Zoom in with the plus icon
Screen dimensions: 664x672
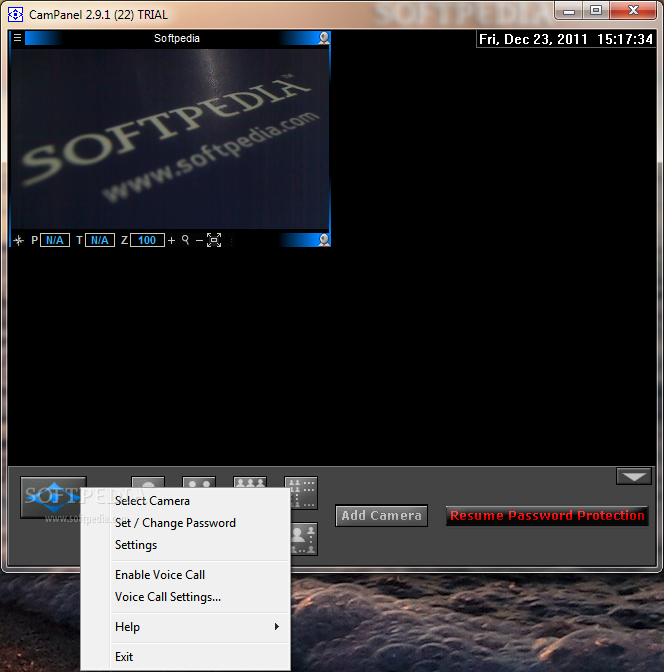[x=171, y=240]
